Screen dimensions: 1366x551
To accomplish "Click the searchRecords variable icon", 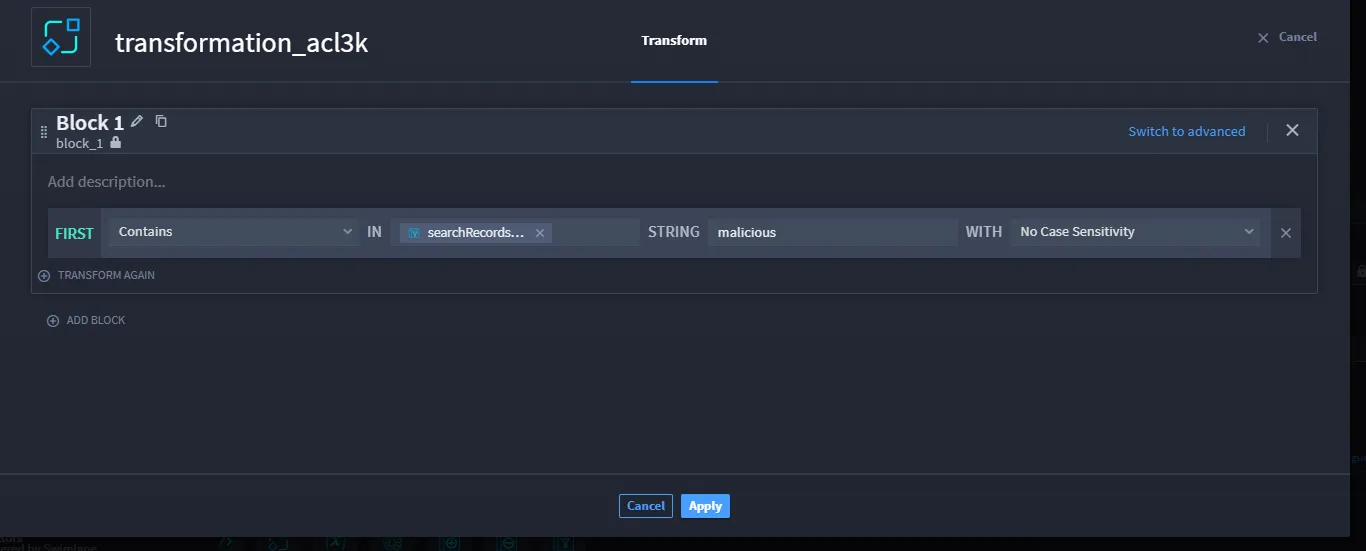I will tap(414, 233).
